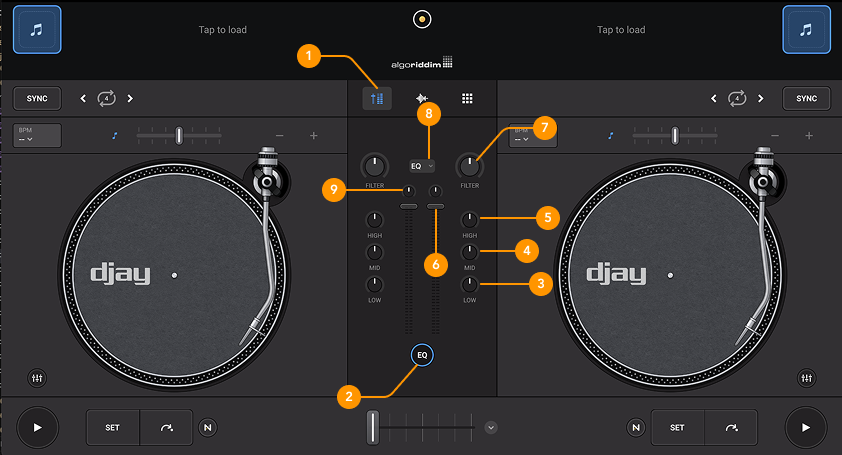Viewport: 842px width, 455px height.
Task: Toggle the N button on right deck
Action: [636, 428]
